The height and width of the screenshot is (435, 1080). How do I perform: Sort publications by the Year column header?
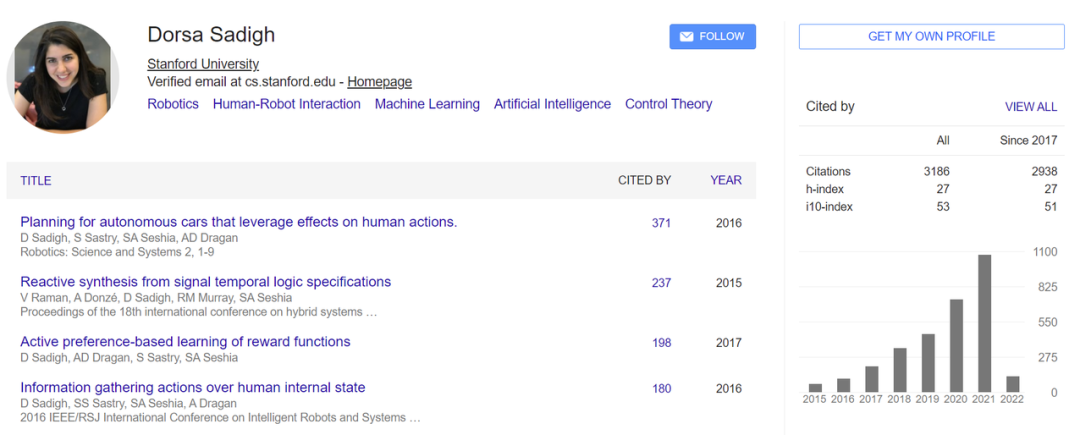726,181
